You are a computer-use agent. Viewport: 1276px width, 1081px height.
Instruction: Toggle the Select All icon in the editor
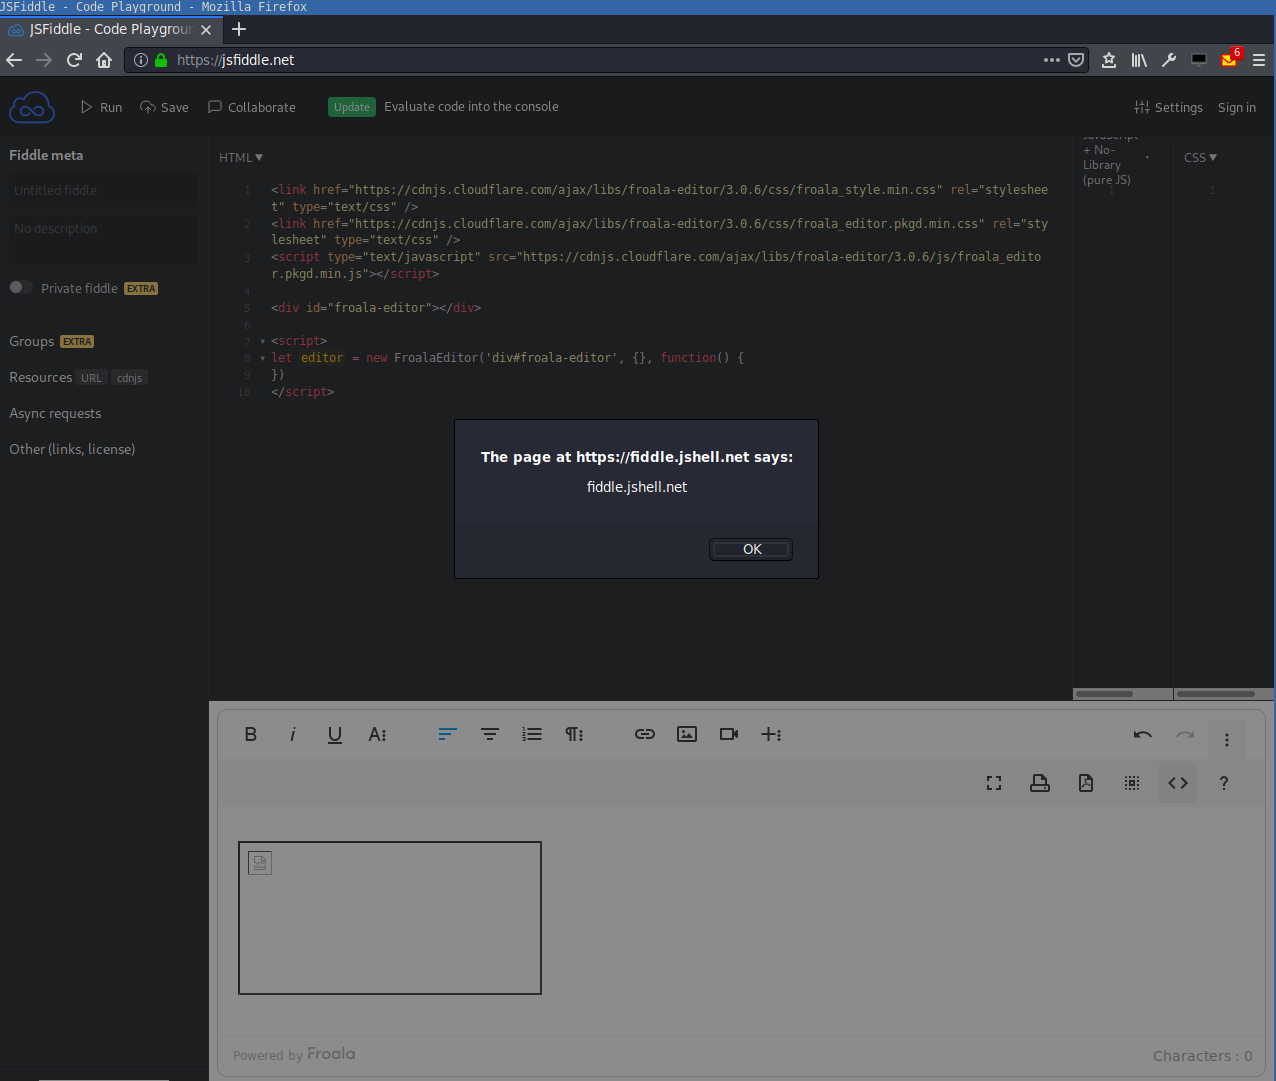[1132, 783]
